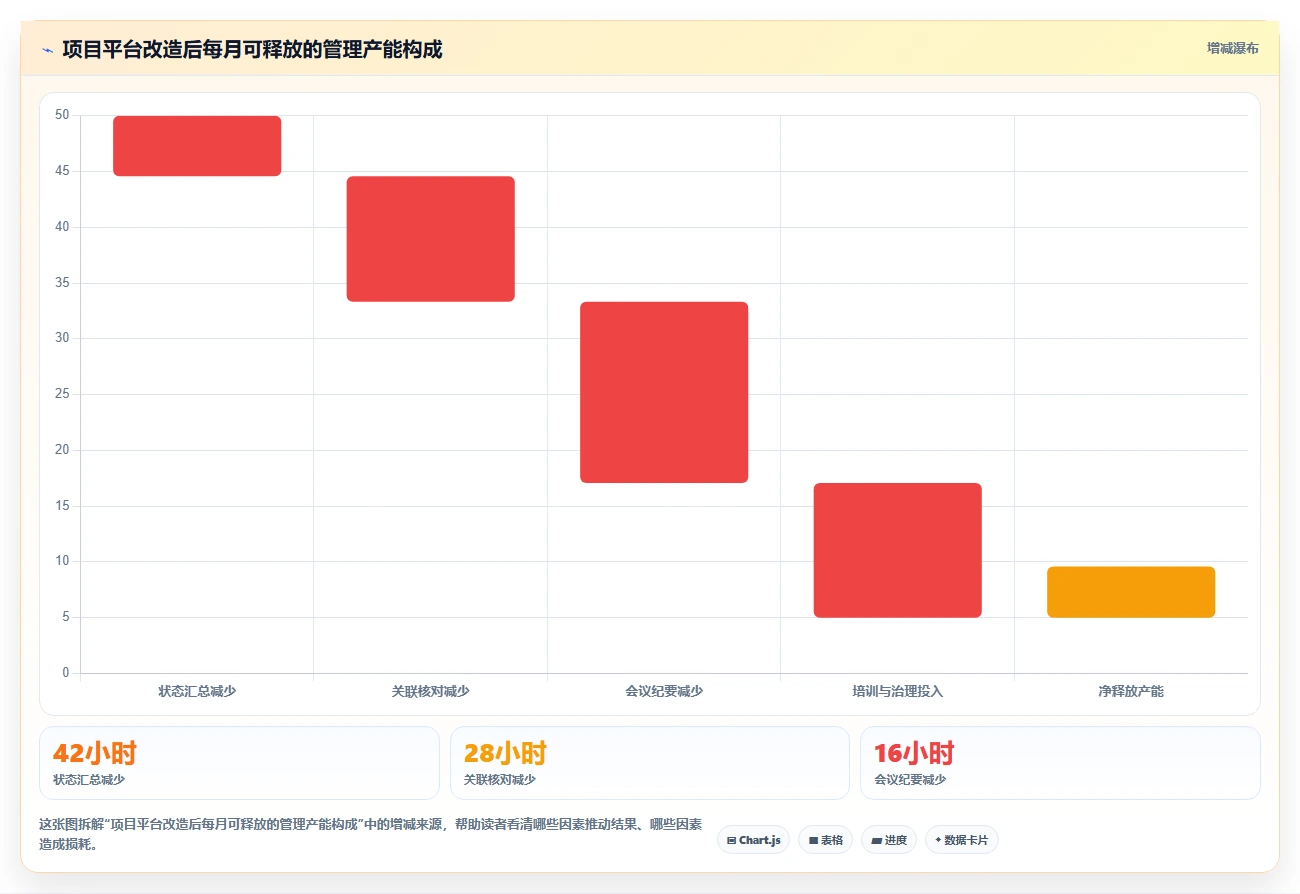Select the red bar above 会议纪要减少
This screenshot has width=1300, height=894.
(664, 392)
